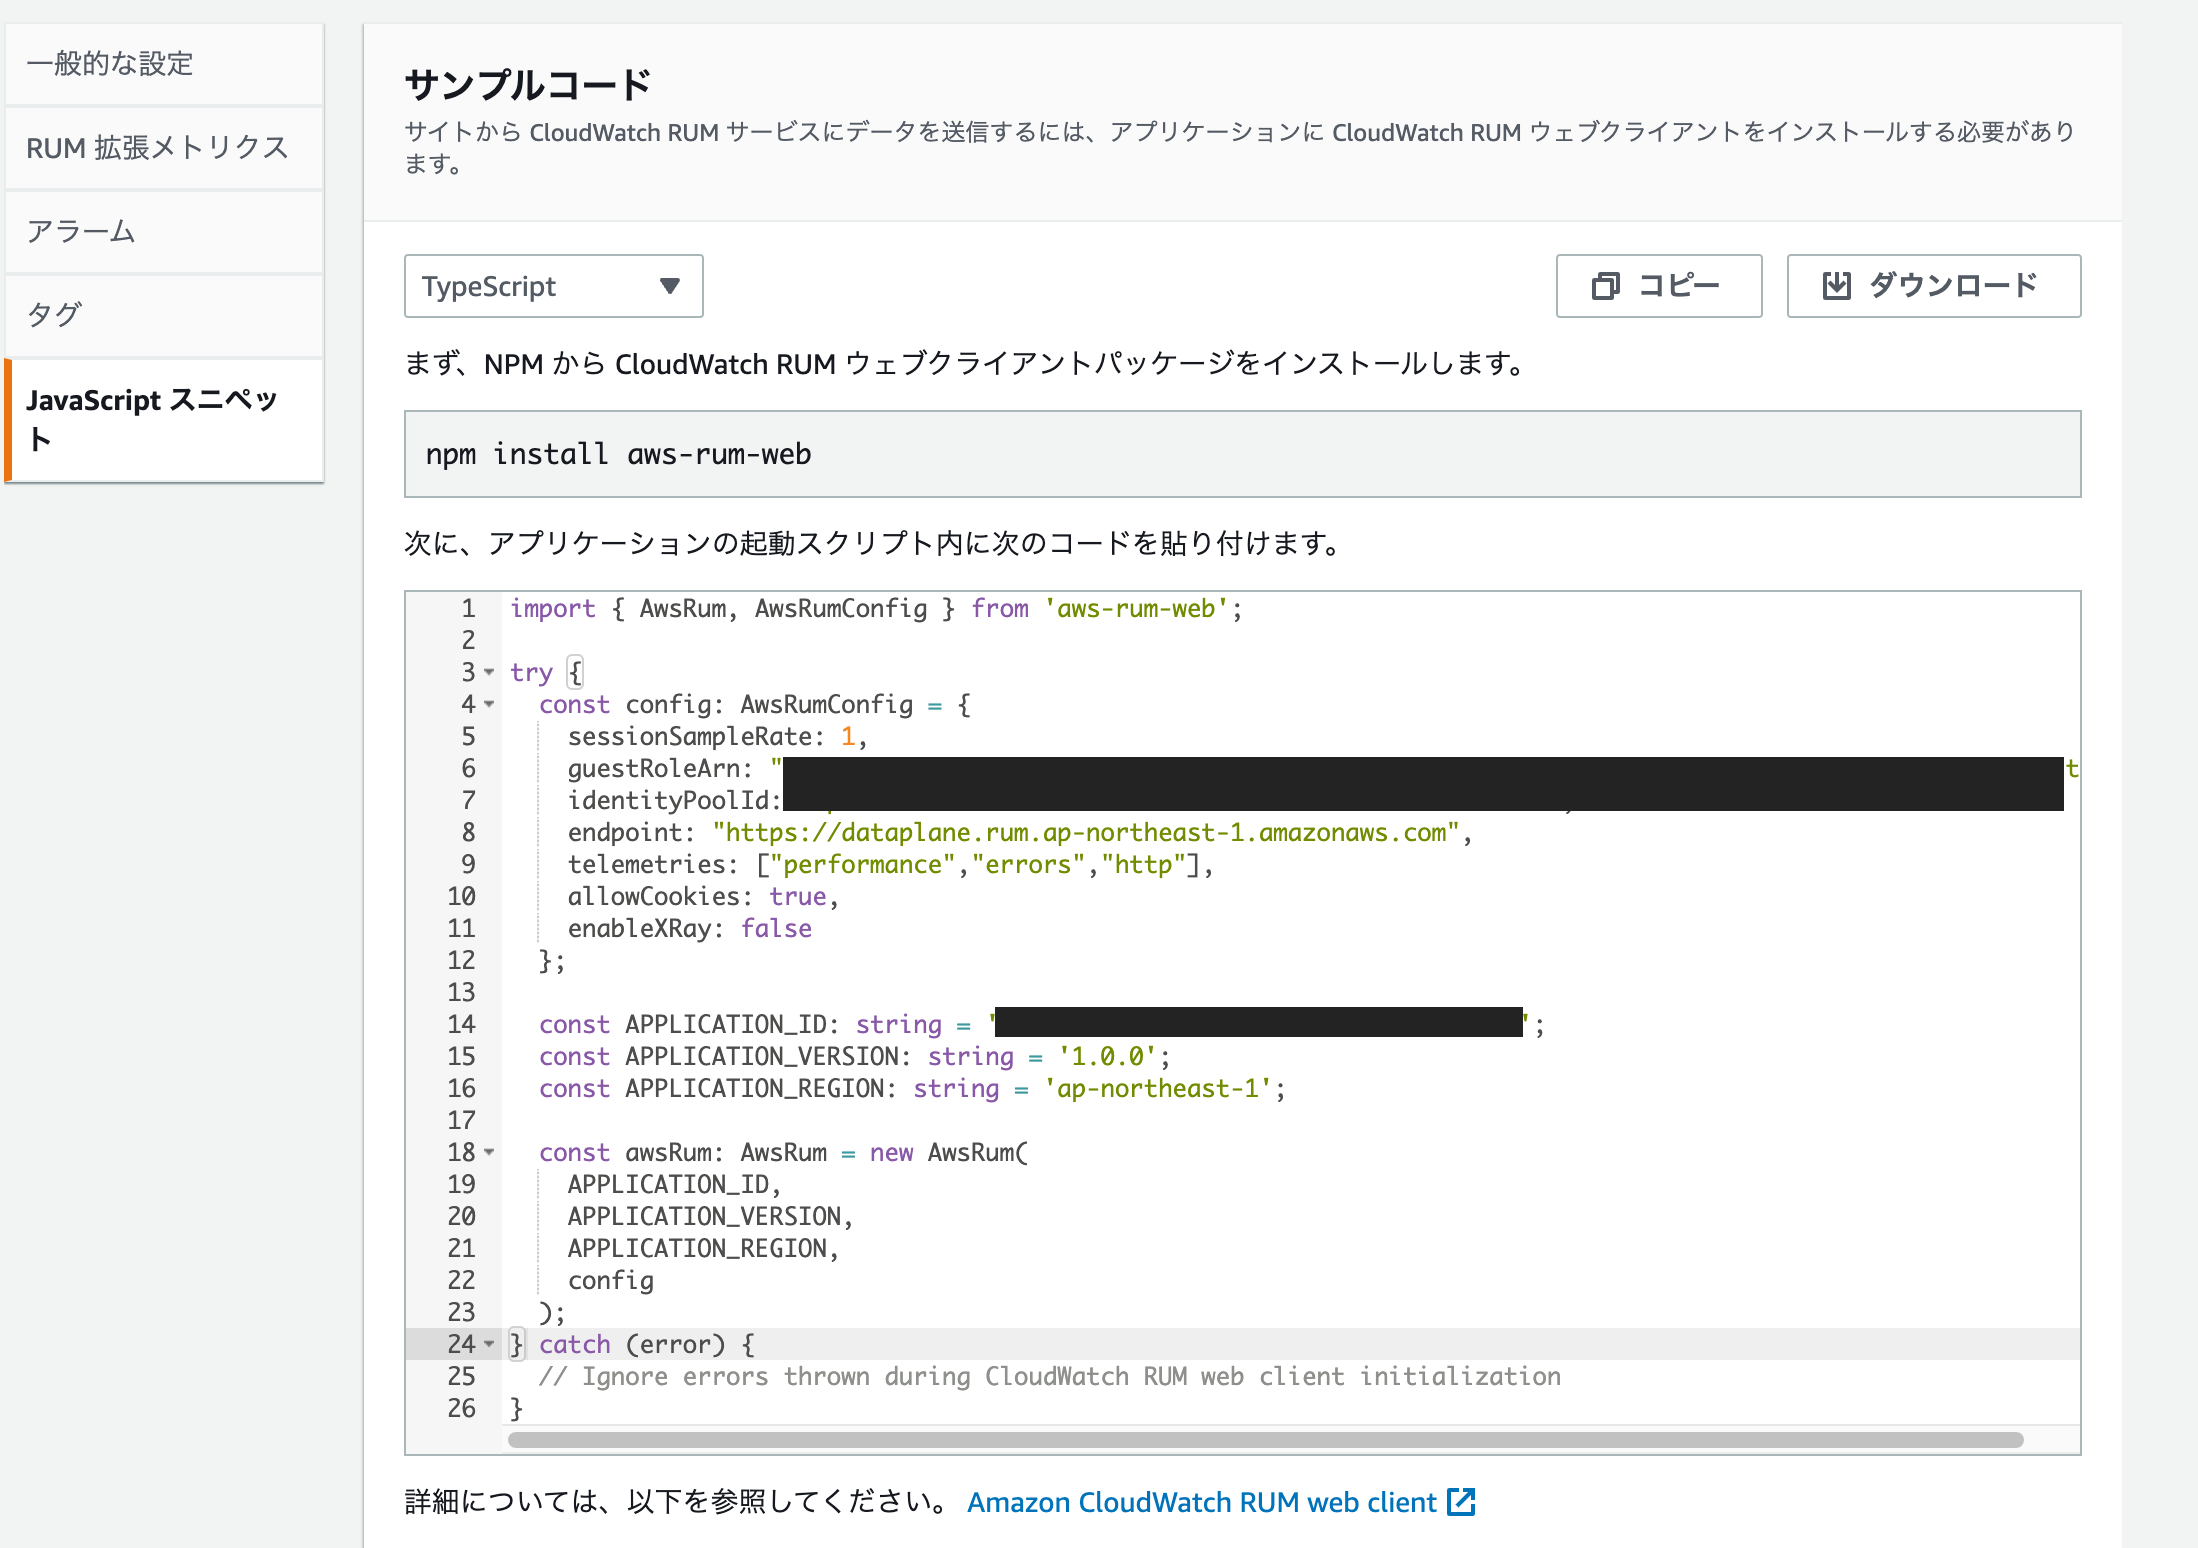Click the endpoint URL string on line 8
Image resolution: width=2198 pixels, height=1548 pixels.
1087,832
